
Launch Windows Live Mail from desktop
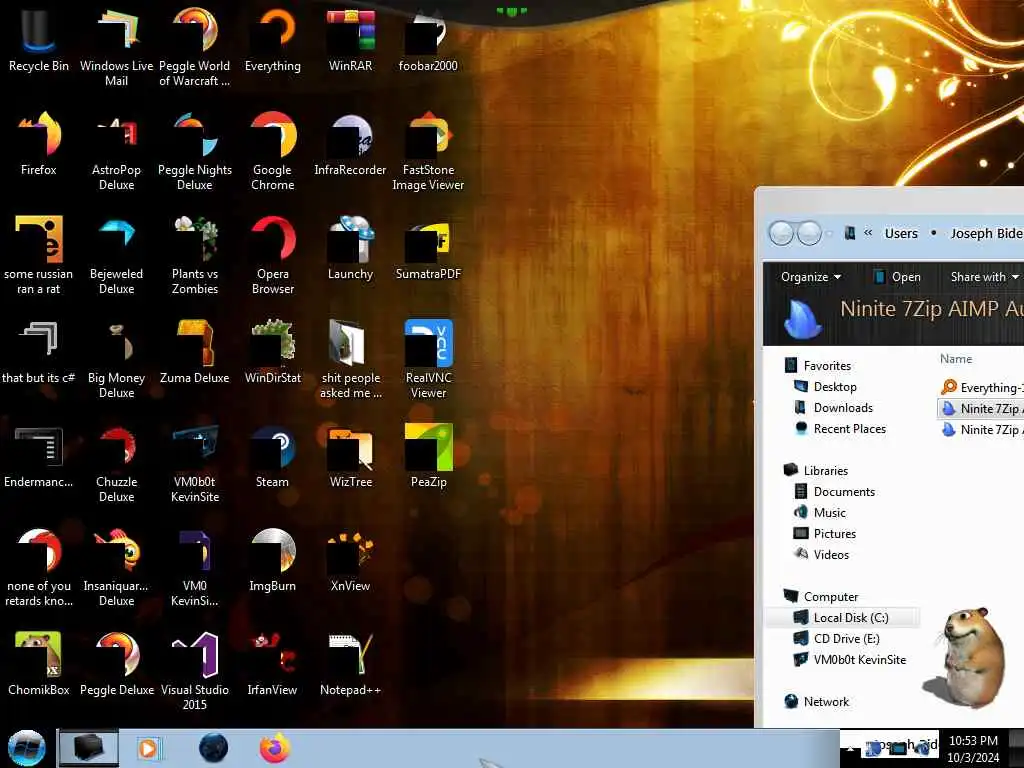(116, 47)
